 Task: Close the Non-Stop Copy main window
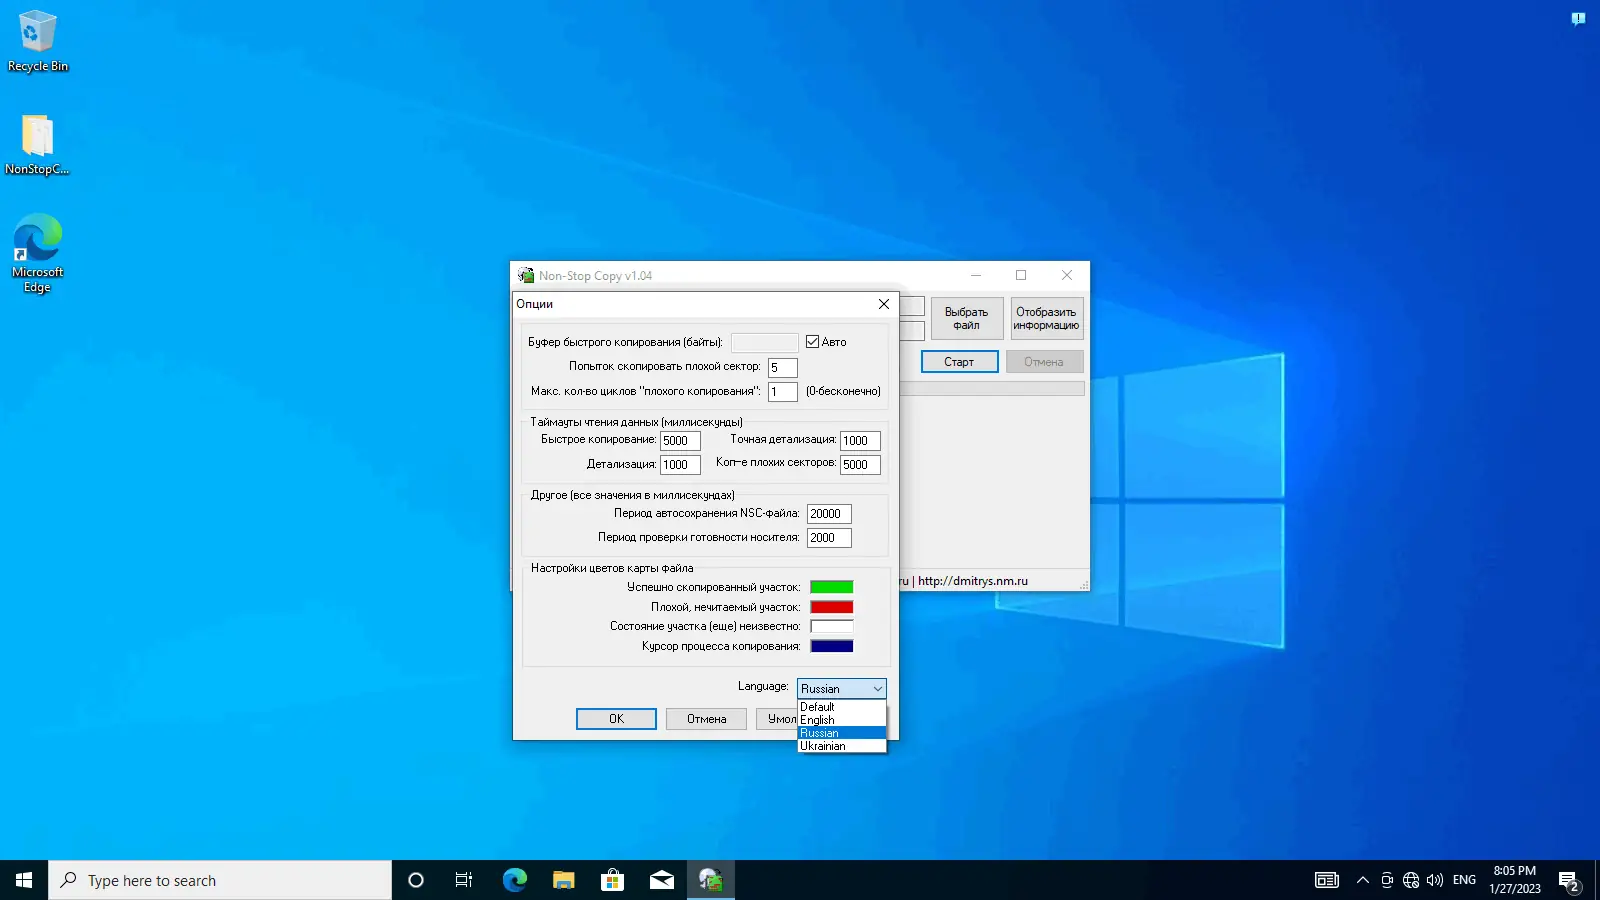tap(1067, 275)
